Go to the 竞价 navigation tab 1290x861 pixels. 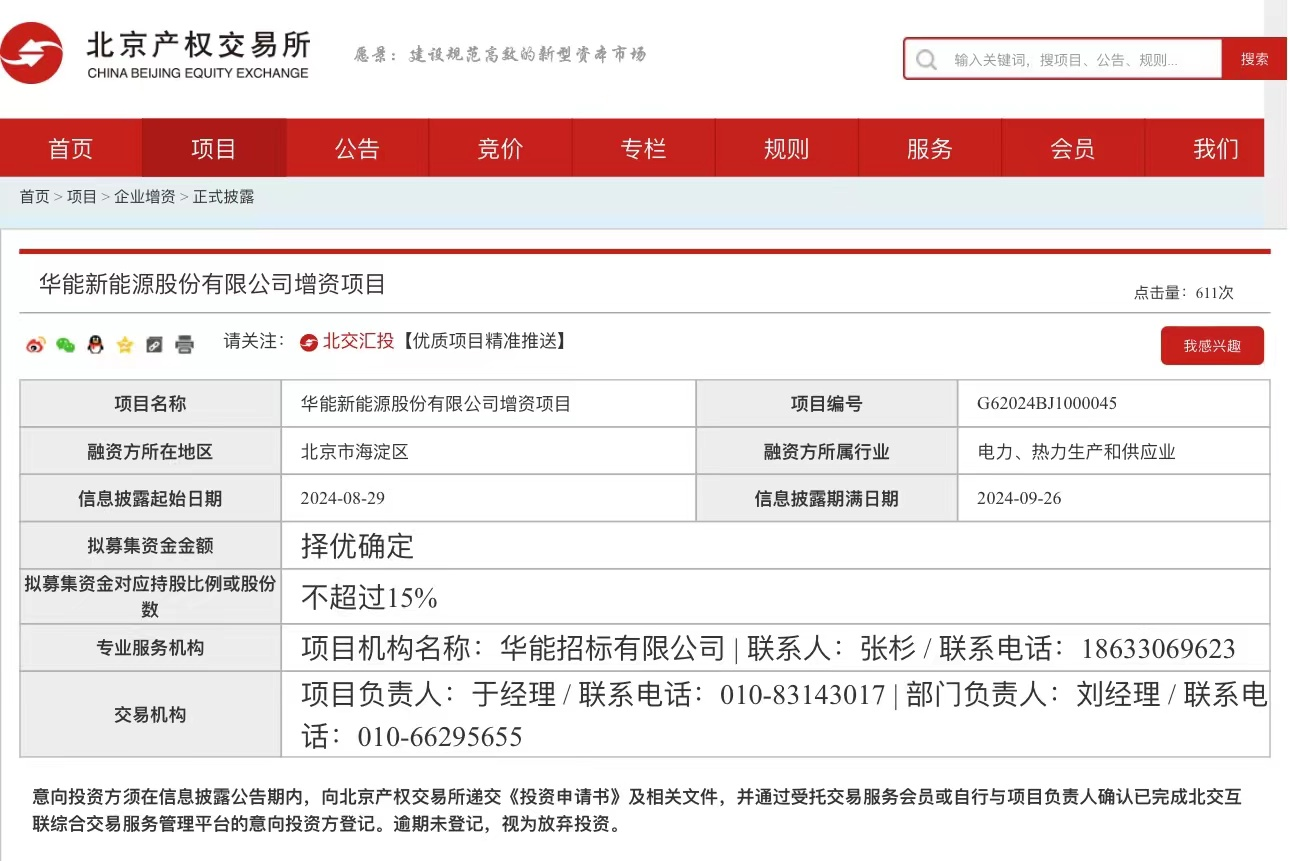pos(500,149)
